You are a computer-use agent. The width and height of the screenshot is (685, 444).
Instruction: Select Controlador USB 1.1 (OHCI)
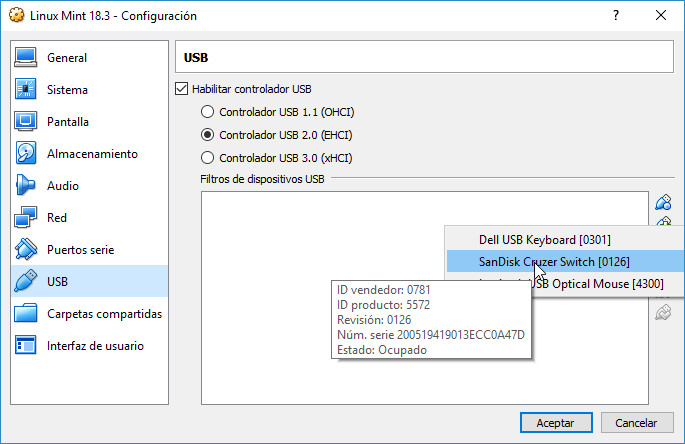tap(208, 112)
